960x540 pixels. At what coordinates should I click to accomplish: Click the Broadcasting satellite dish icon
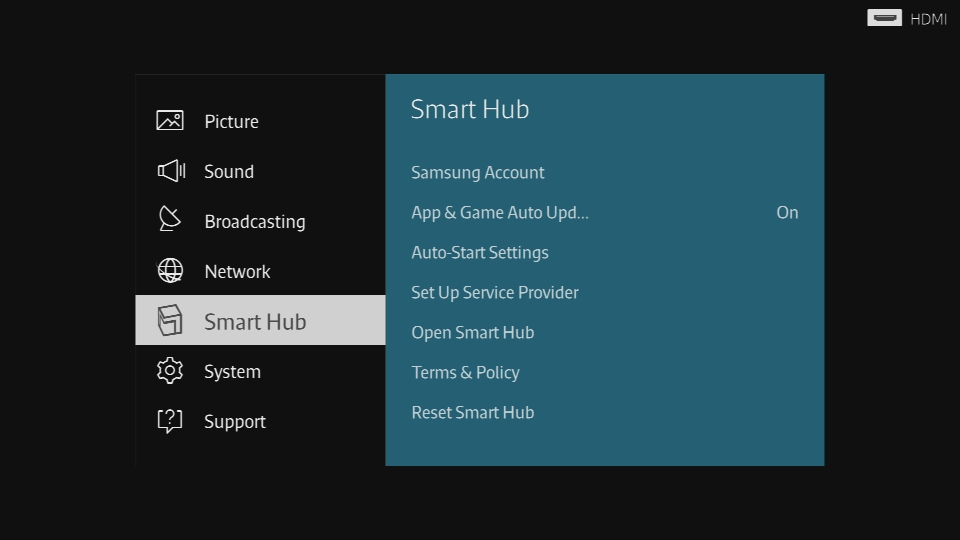pyautogui.click(x=170, y=219)
